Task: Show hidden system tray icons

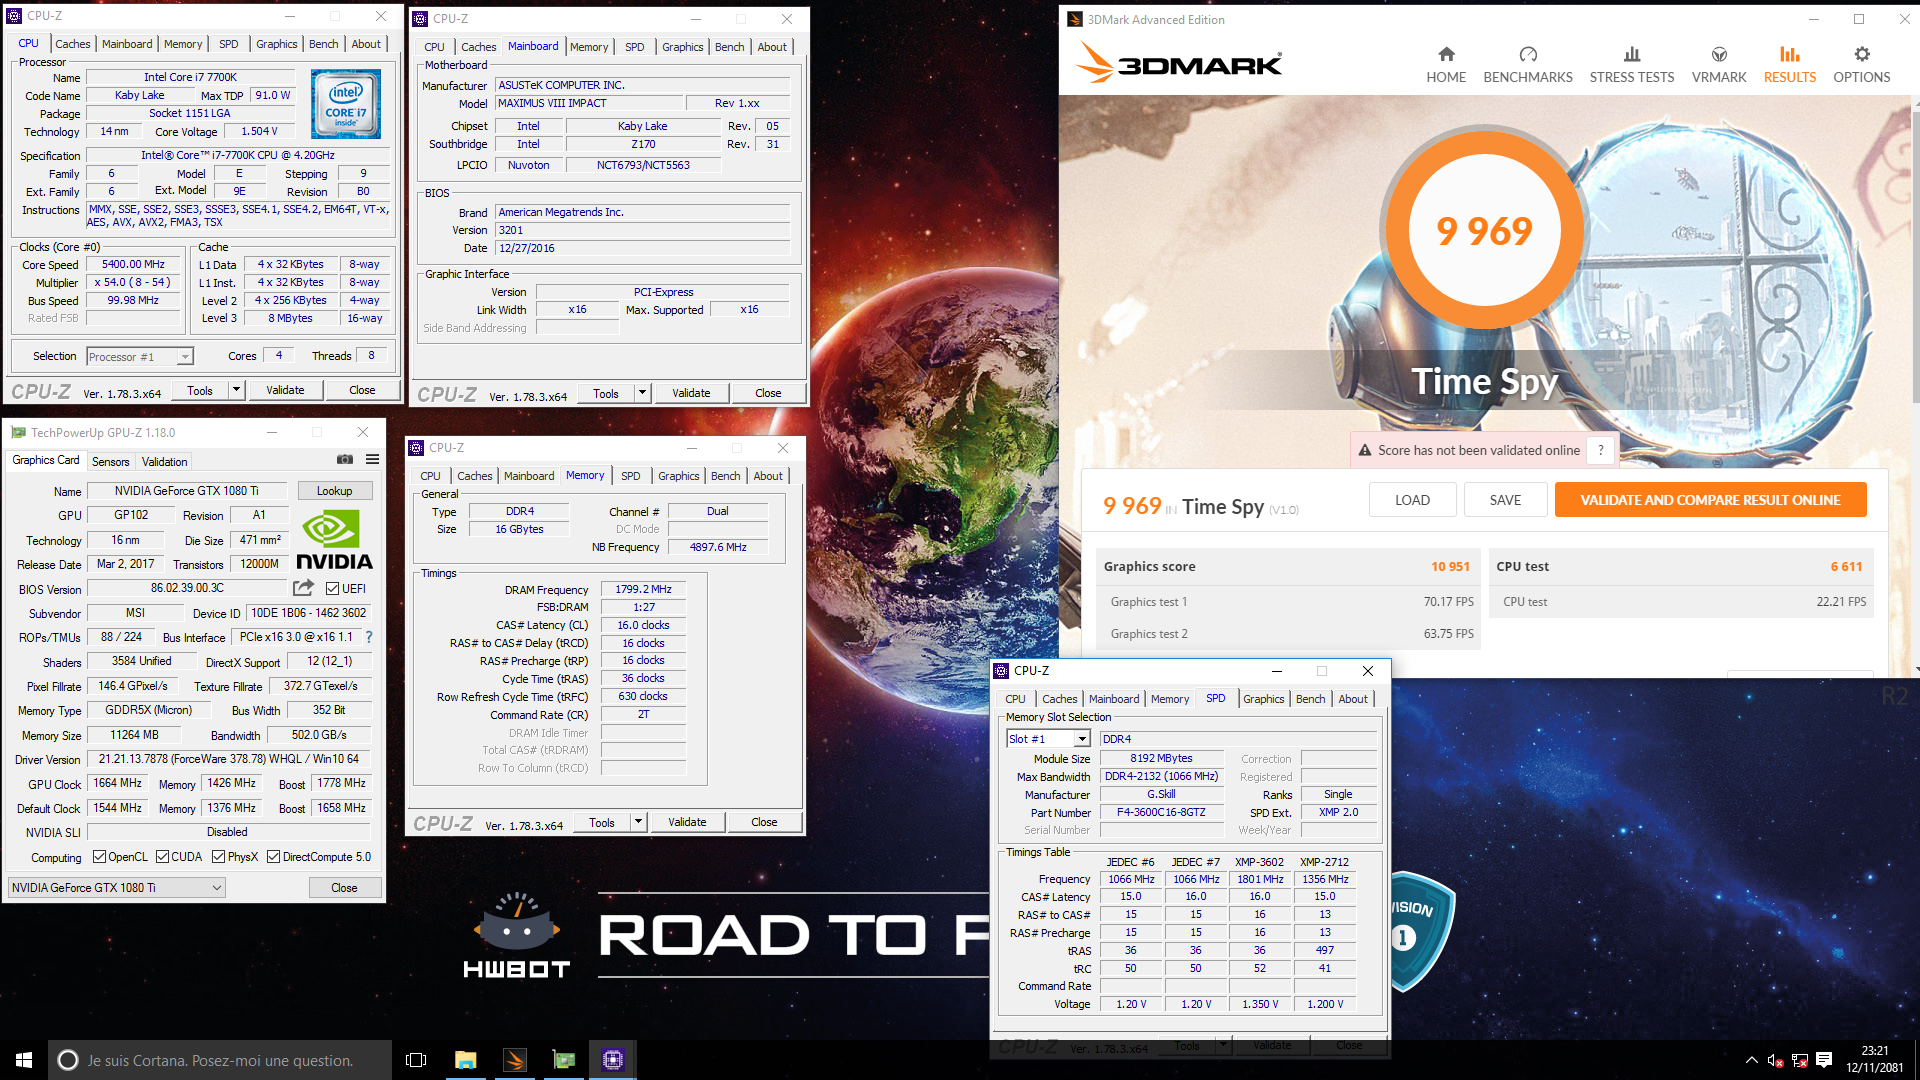Action: (1751, 1060)
